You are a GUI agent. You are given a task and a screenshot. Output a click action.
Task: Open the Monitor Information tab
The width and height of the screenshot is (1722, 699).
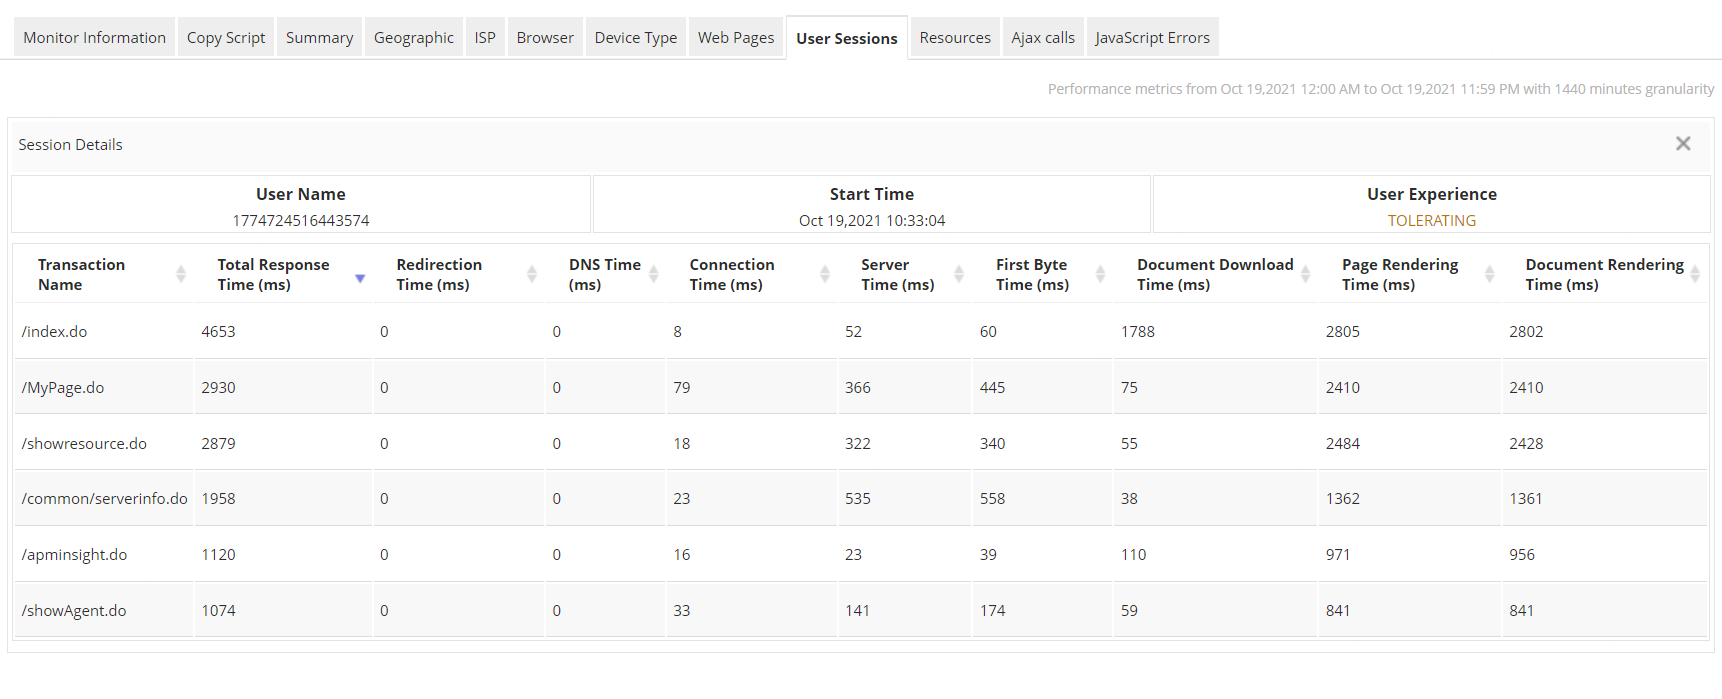[95, 38]
